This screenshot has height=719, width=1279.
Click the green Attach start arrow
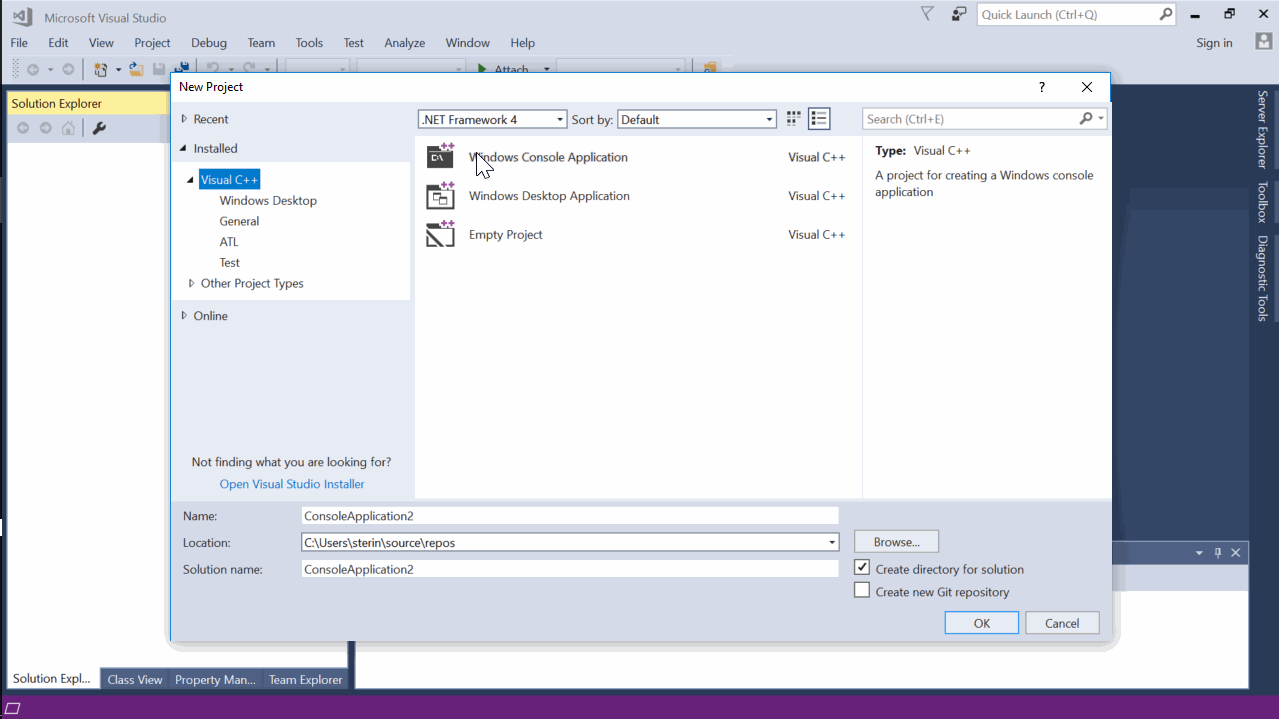pyautogui.click(x=482, y=69)
